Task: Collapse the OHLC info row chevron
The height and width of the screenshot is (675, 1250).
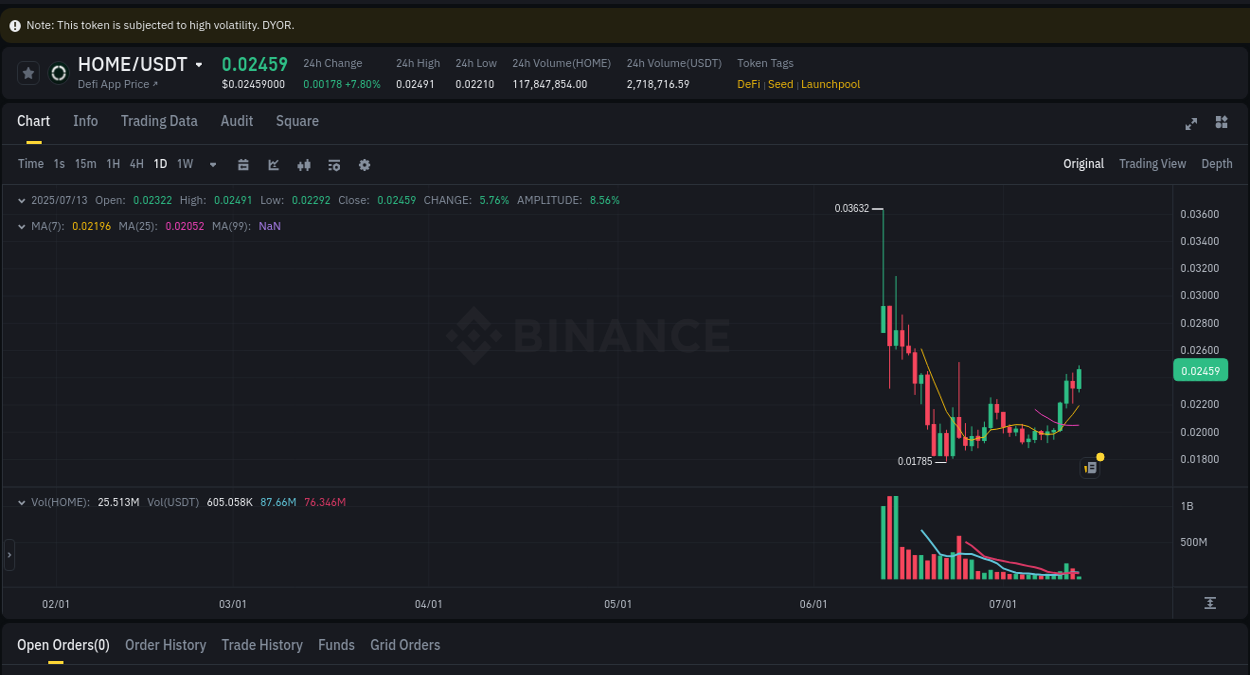Action: tap(20, 200)
